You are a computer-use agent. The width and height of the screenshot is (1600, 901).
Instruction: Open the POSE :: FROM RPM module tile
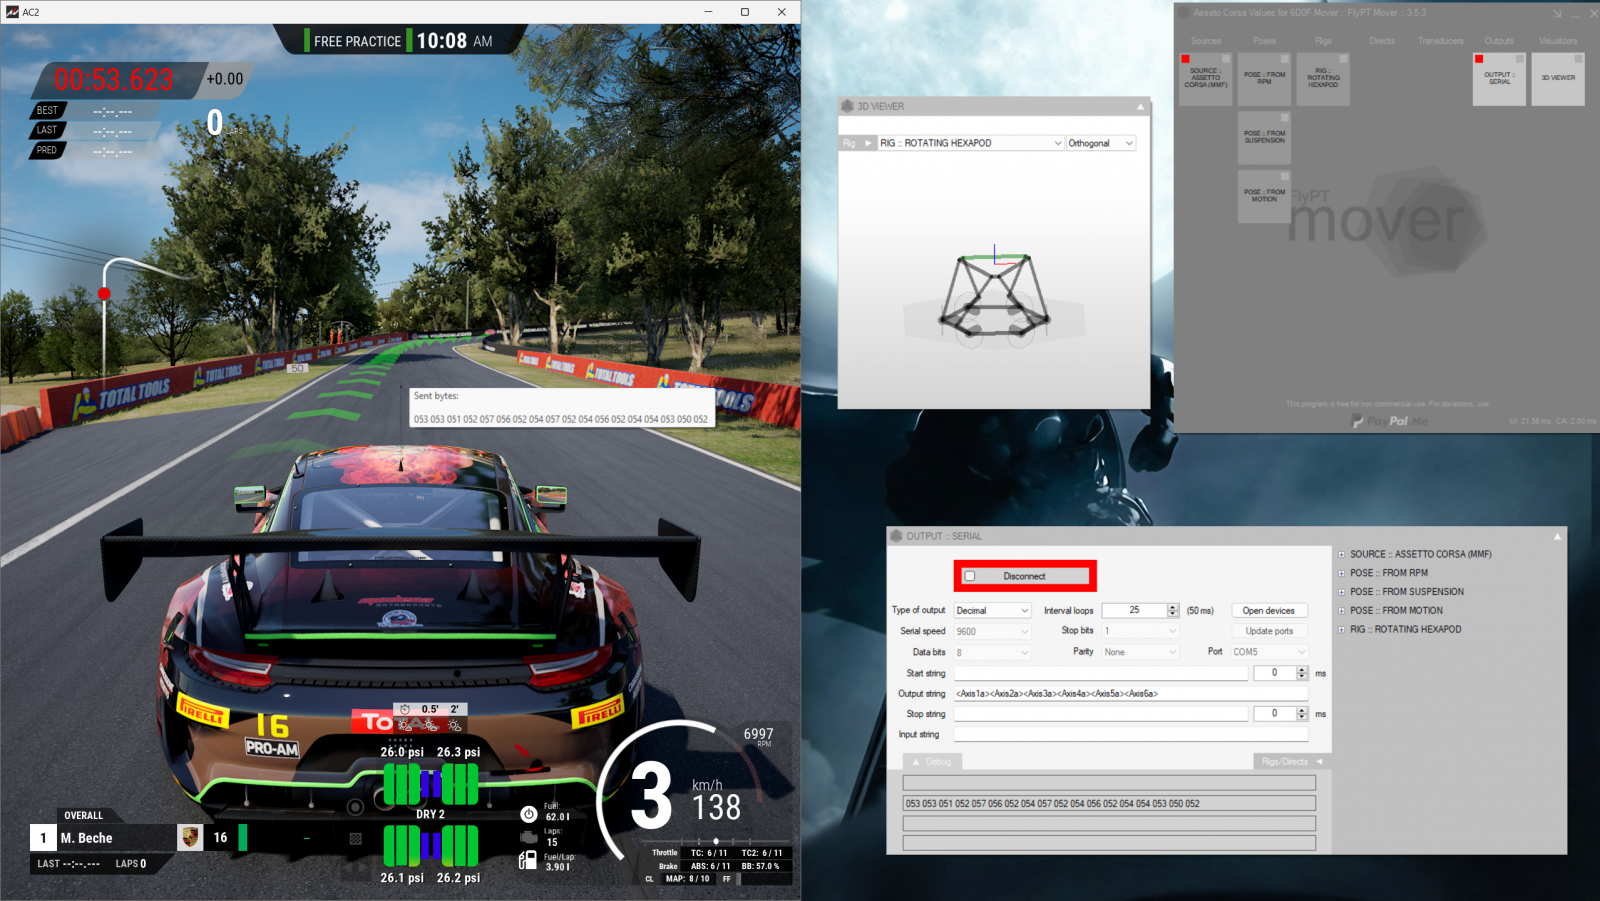pyautogui.click(x=1264, y=79)
